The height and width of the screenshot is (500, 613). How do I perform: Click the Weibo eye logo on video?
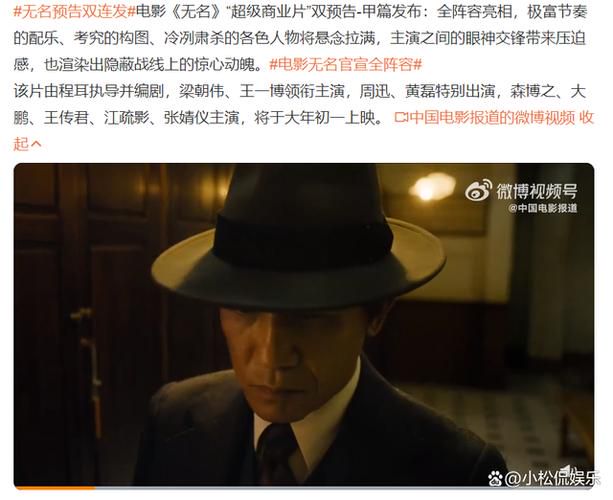click(479, 191)
